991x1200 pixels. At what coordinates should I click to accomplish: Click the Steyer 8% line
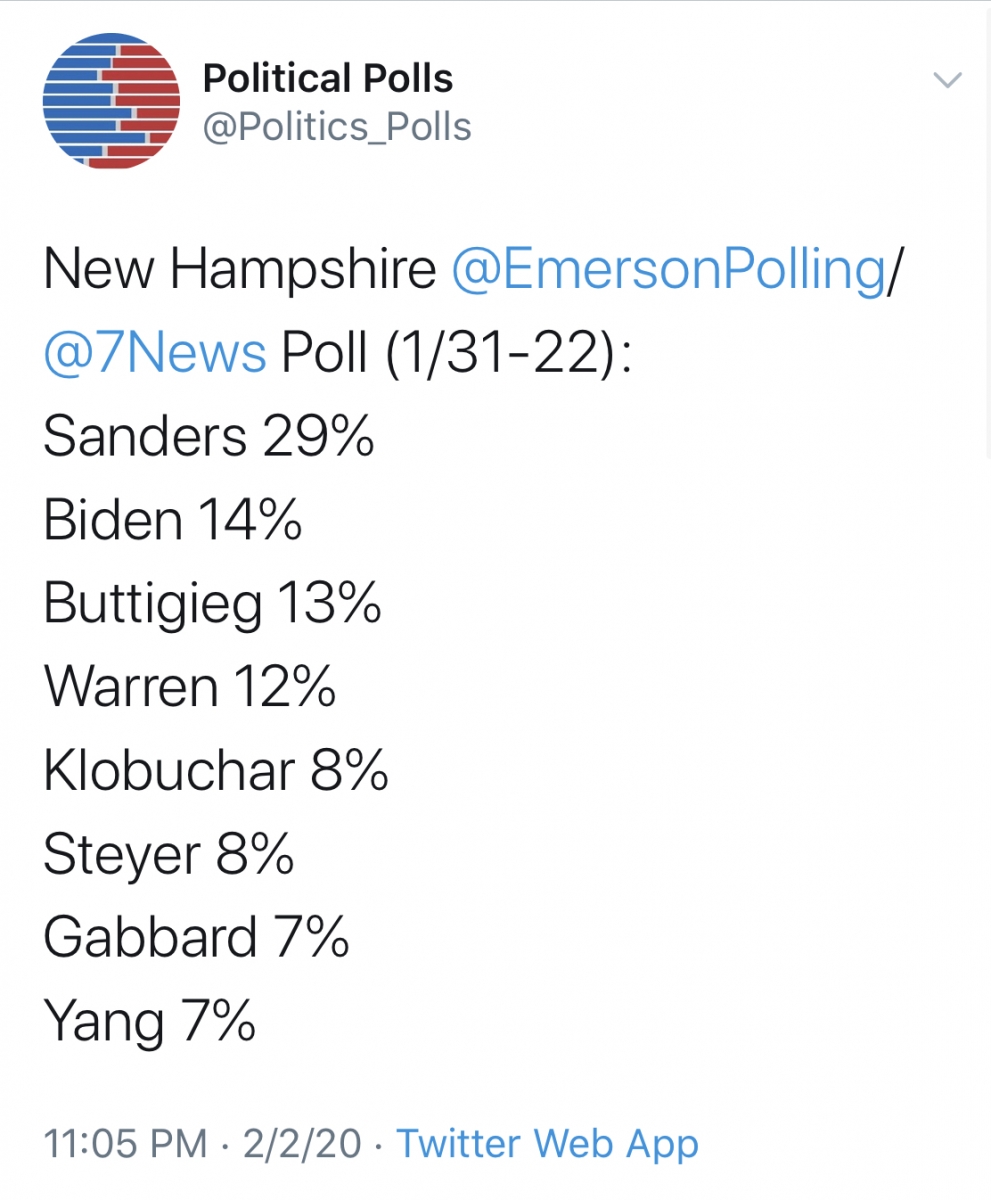[x=169, y=855]
